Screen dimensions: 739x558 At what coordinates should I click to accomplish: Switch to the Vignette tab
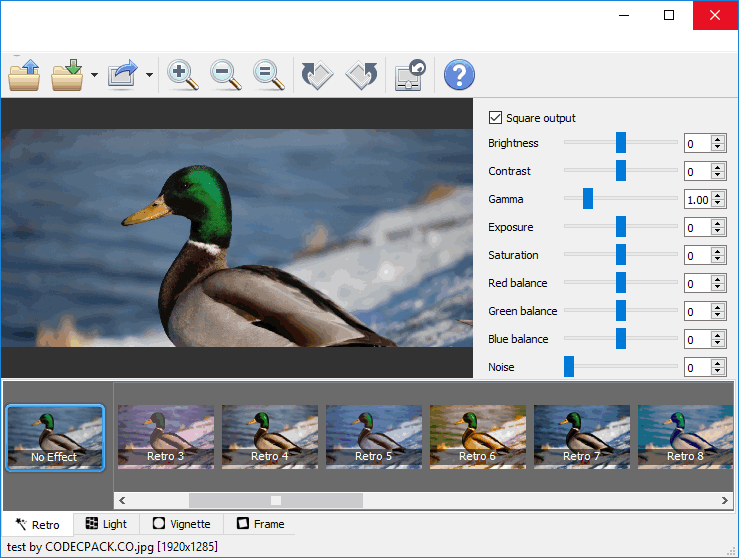click(x=181, y=524)
